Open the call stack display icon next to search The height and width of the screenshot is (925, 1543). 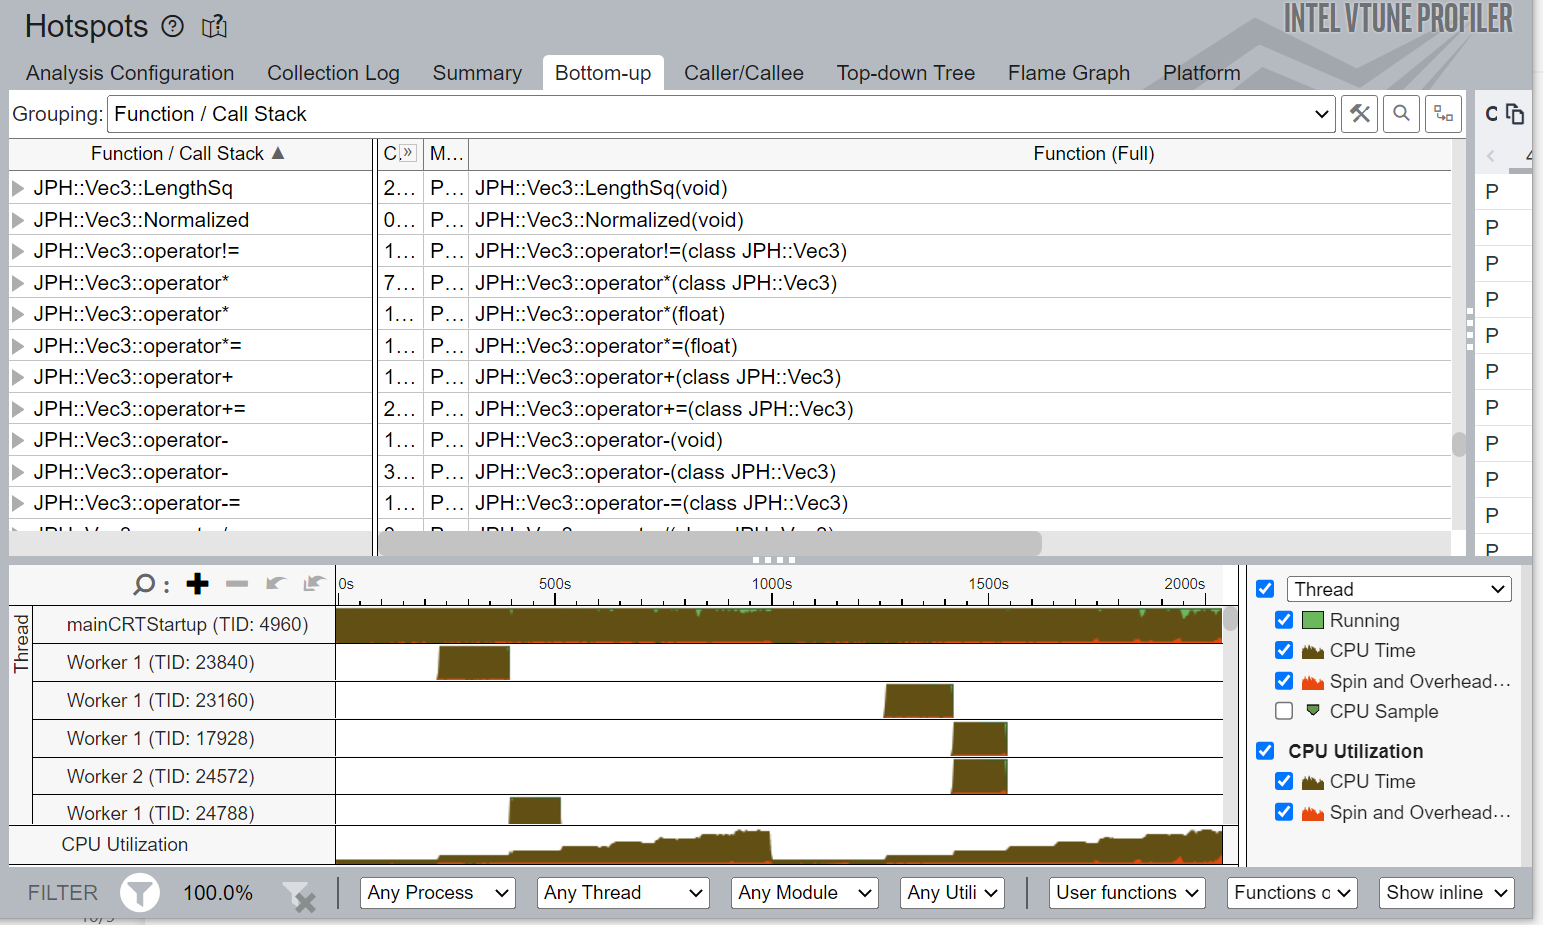coord(1442,113)
